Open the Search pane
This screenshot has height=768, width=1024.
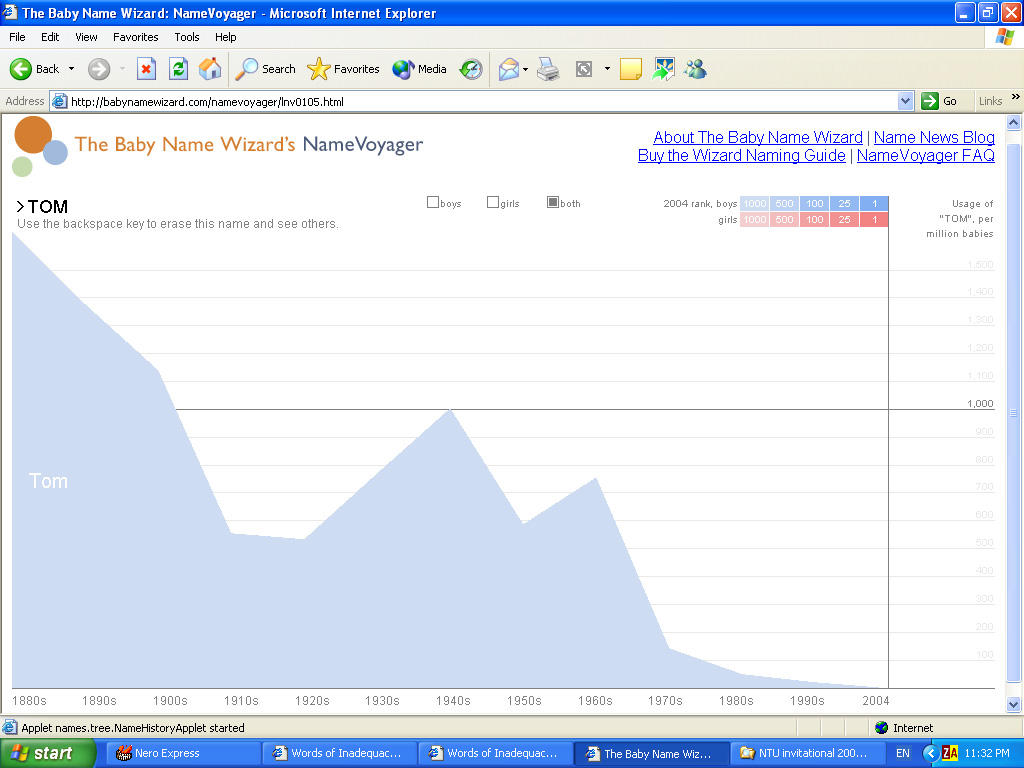[x=266, y=69]
